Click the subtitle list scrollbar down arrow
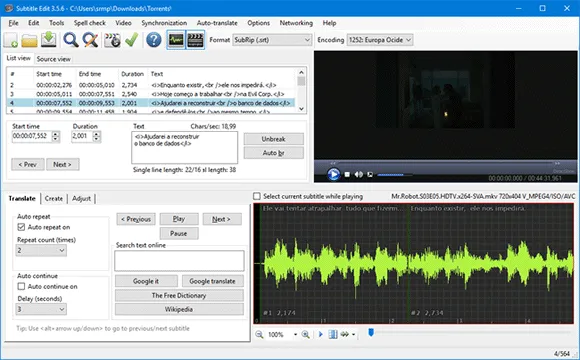Screen dimensions: 580x360 click(x=301, y=109)
